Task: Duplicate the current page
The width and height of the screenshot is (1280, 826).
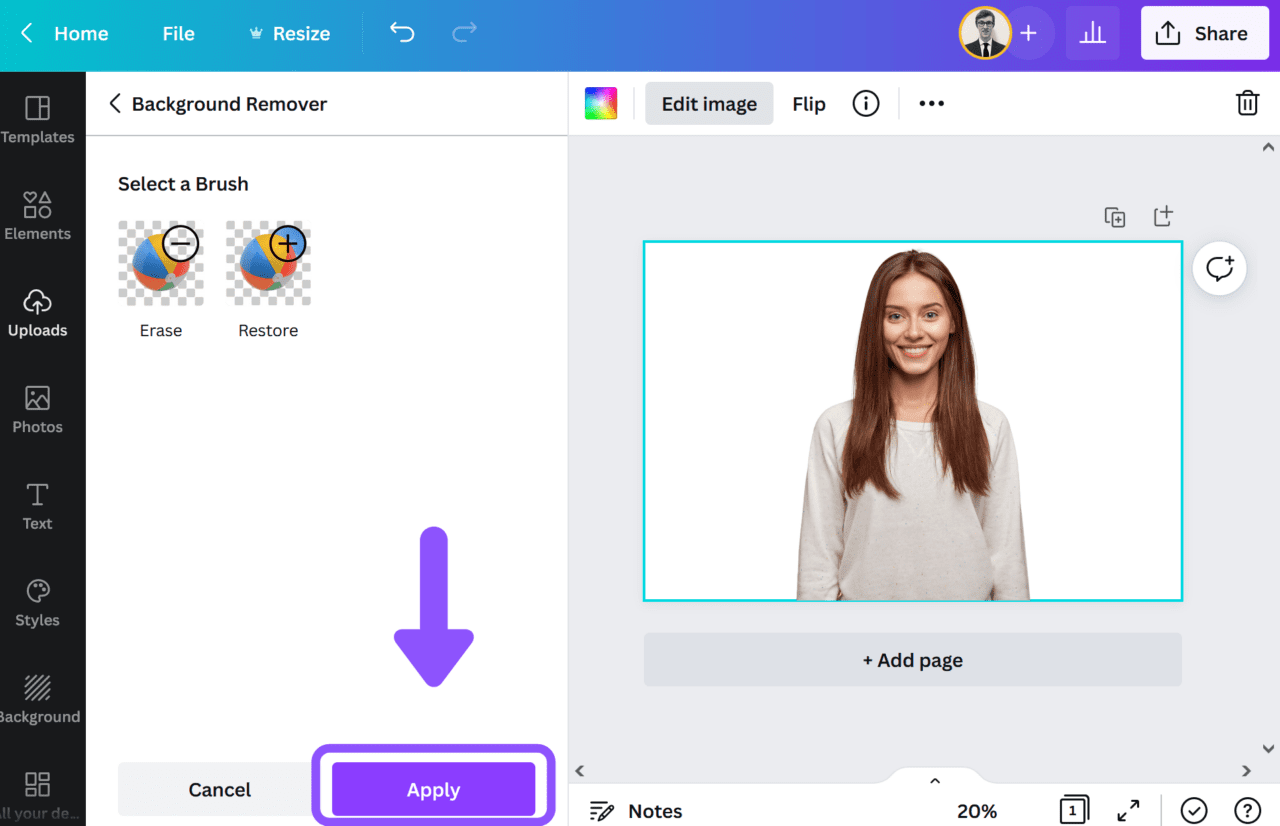Action: 1114,216
